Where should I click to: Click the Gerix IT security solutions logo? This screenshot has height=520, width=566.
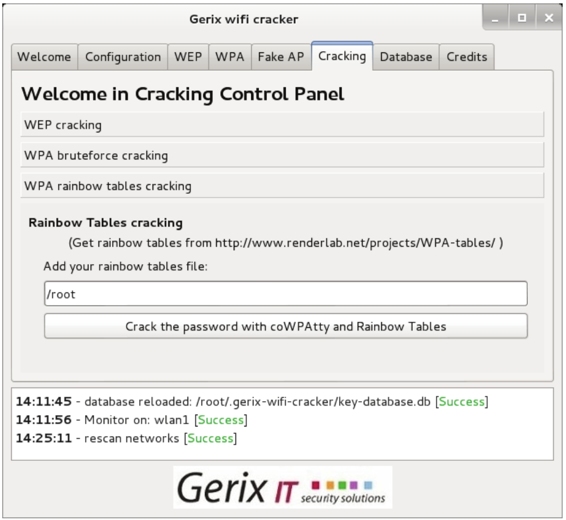coord(283,488)
